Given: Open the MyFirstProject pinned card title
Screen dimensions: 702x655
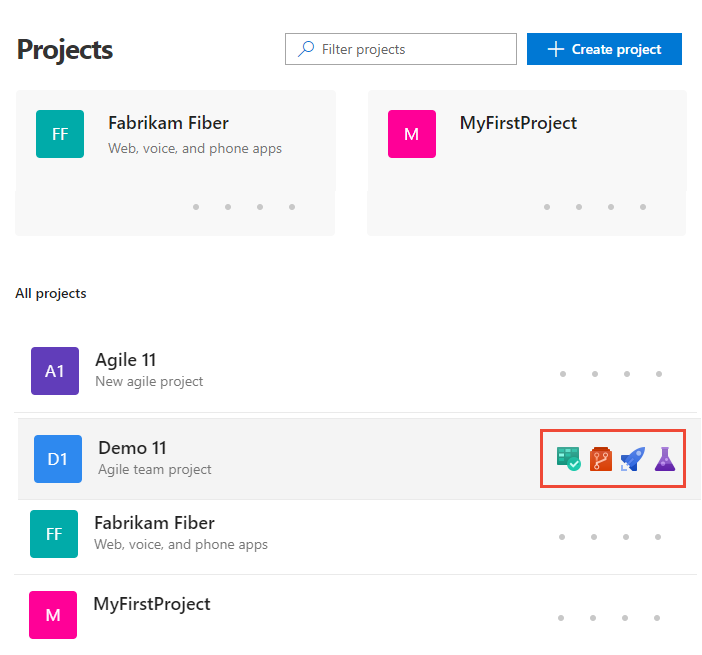Looking at the screenshot, I should (x=518, y=123).
